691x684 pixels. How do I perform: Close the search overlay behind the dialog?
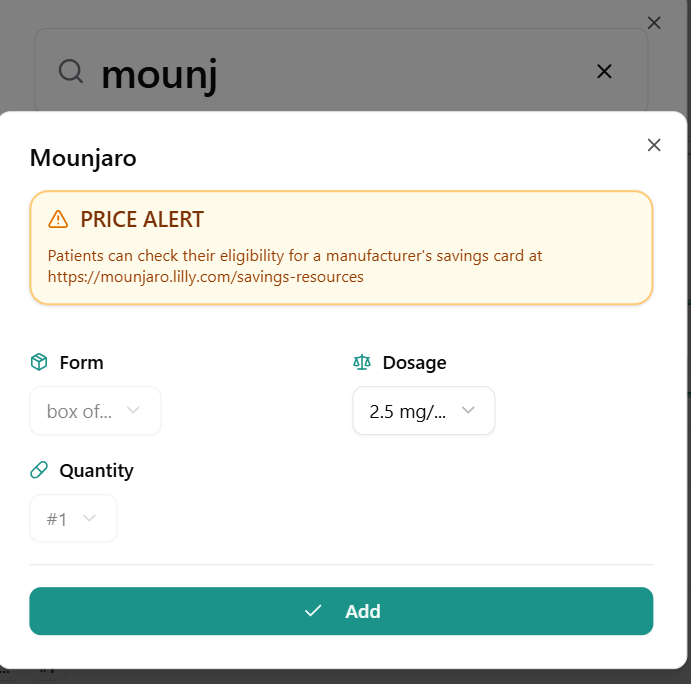654,23
